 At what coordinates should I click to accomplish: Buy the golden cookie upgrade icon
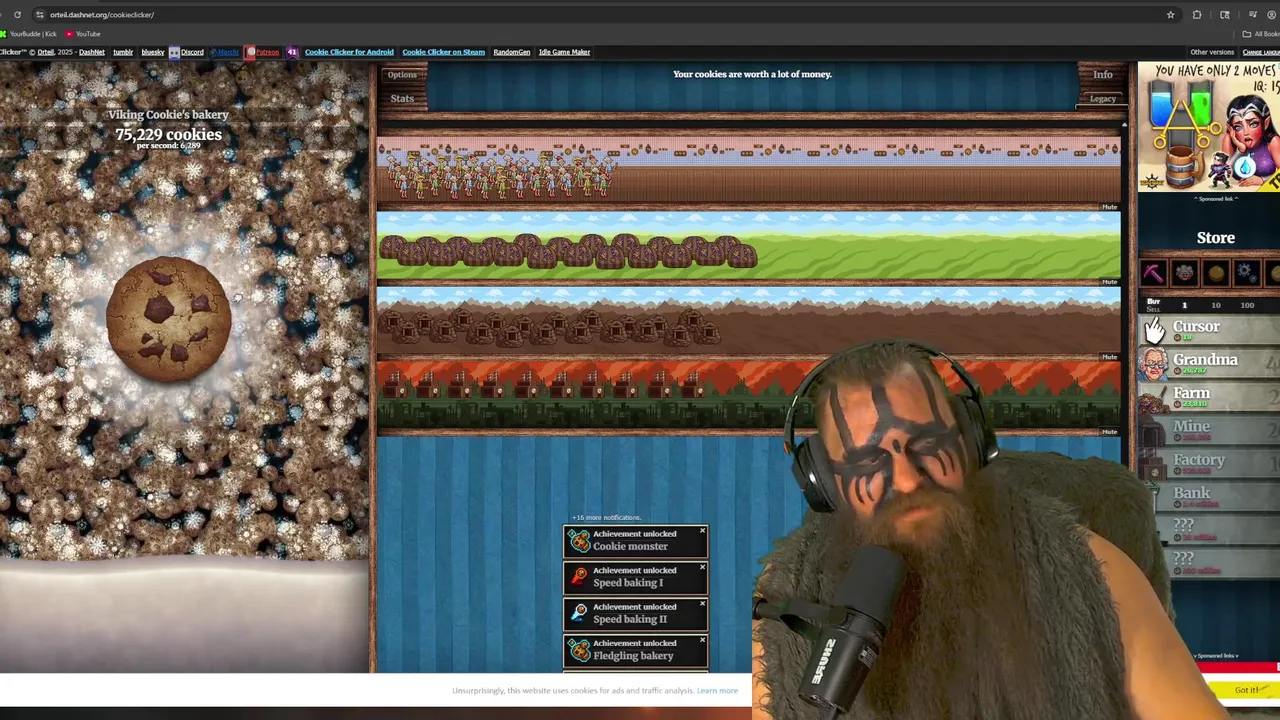coord(1215,273)
